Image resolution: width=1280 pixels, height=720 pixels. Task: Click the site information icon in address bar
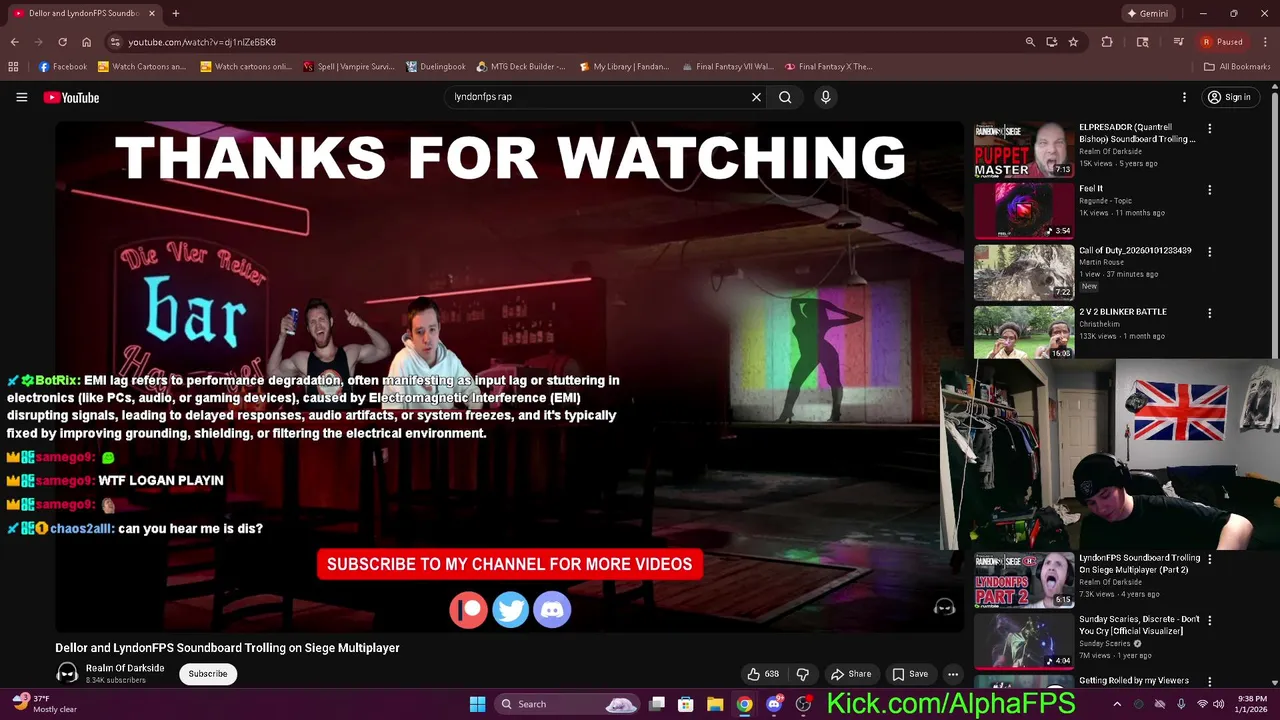[116, 42]
